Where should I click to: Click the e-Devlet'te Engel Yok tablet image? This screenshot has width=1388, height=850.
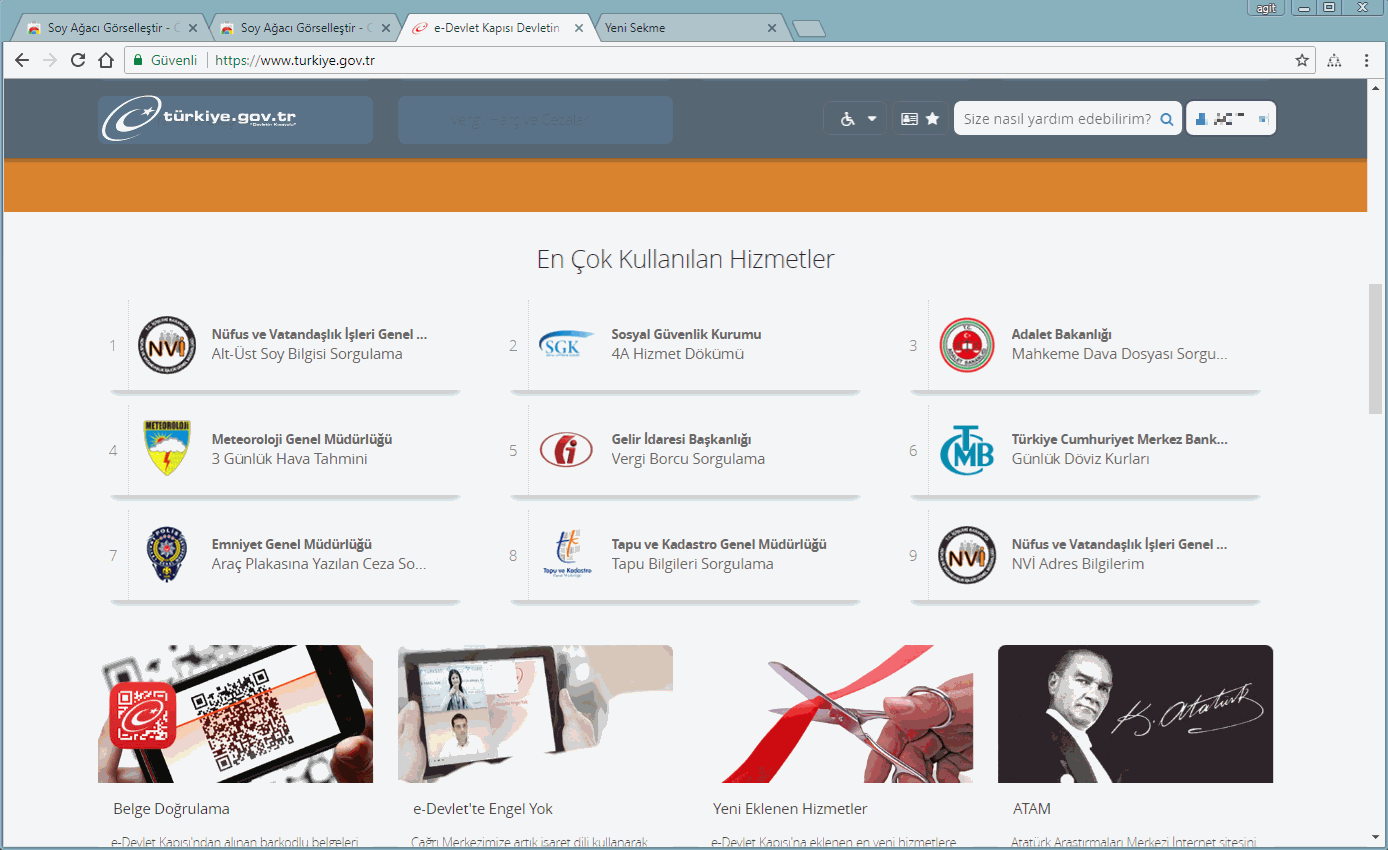tap(535, 714)
